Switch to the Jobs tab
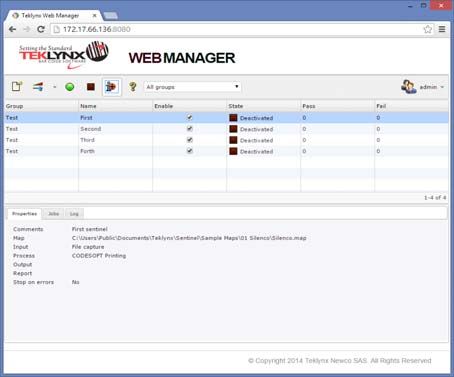This screenshot has width=454, height=377. click(x=53, y=214)
